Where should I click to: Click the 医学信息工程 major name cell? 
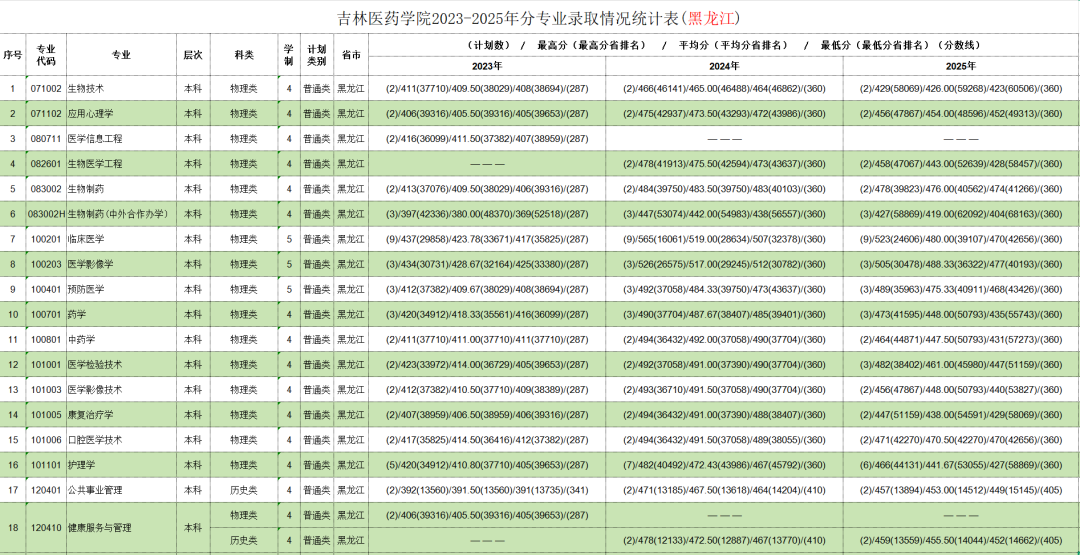pos(121,138)
